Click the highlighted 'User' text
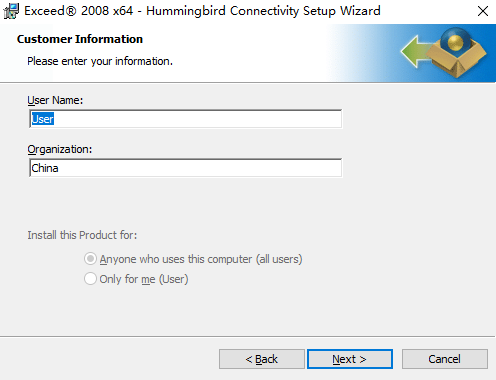This screenshot has height=380, width=496. [x=42, y=119]
